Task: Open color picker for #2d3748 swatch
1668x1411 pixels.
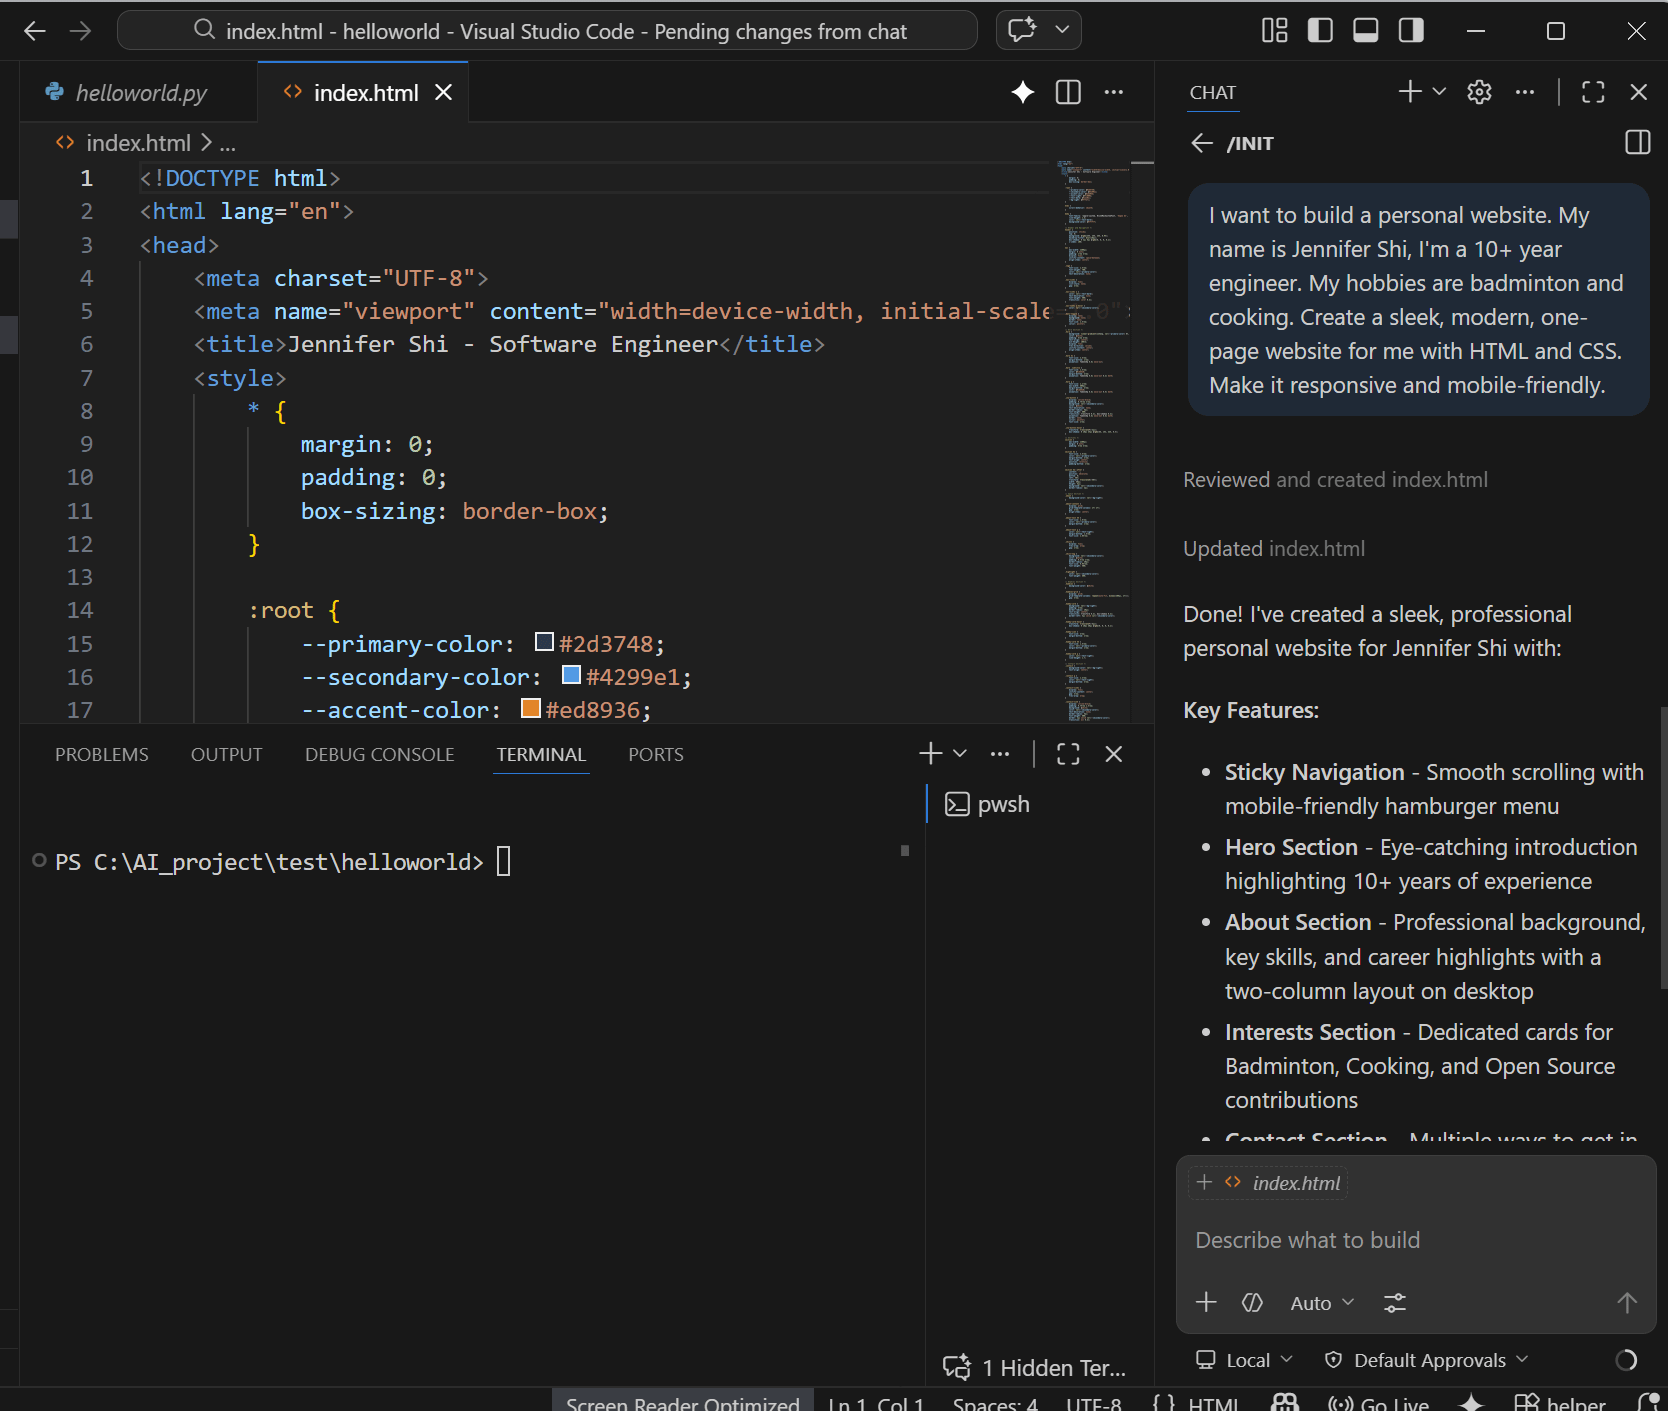Action: [545, 642]
